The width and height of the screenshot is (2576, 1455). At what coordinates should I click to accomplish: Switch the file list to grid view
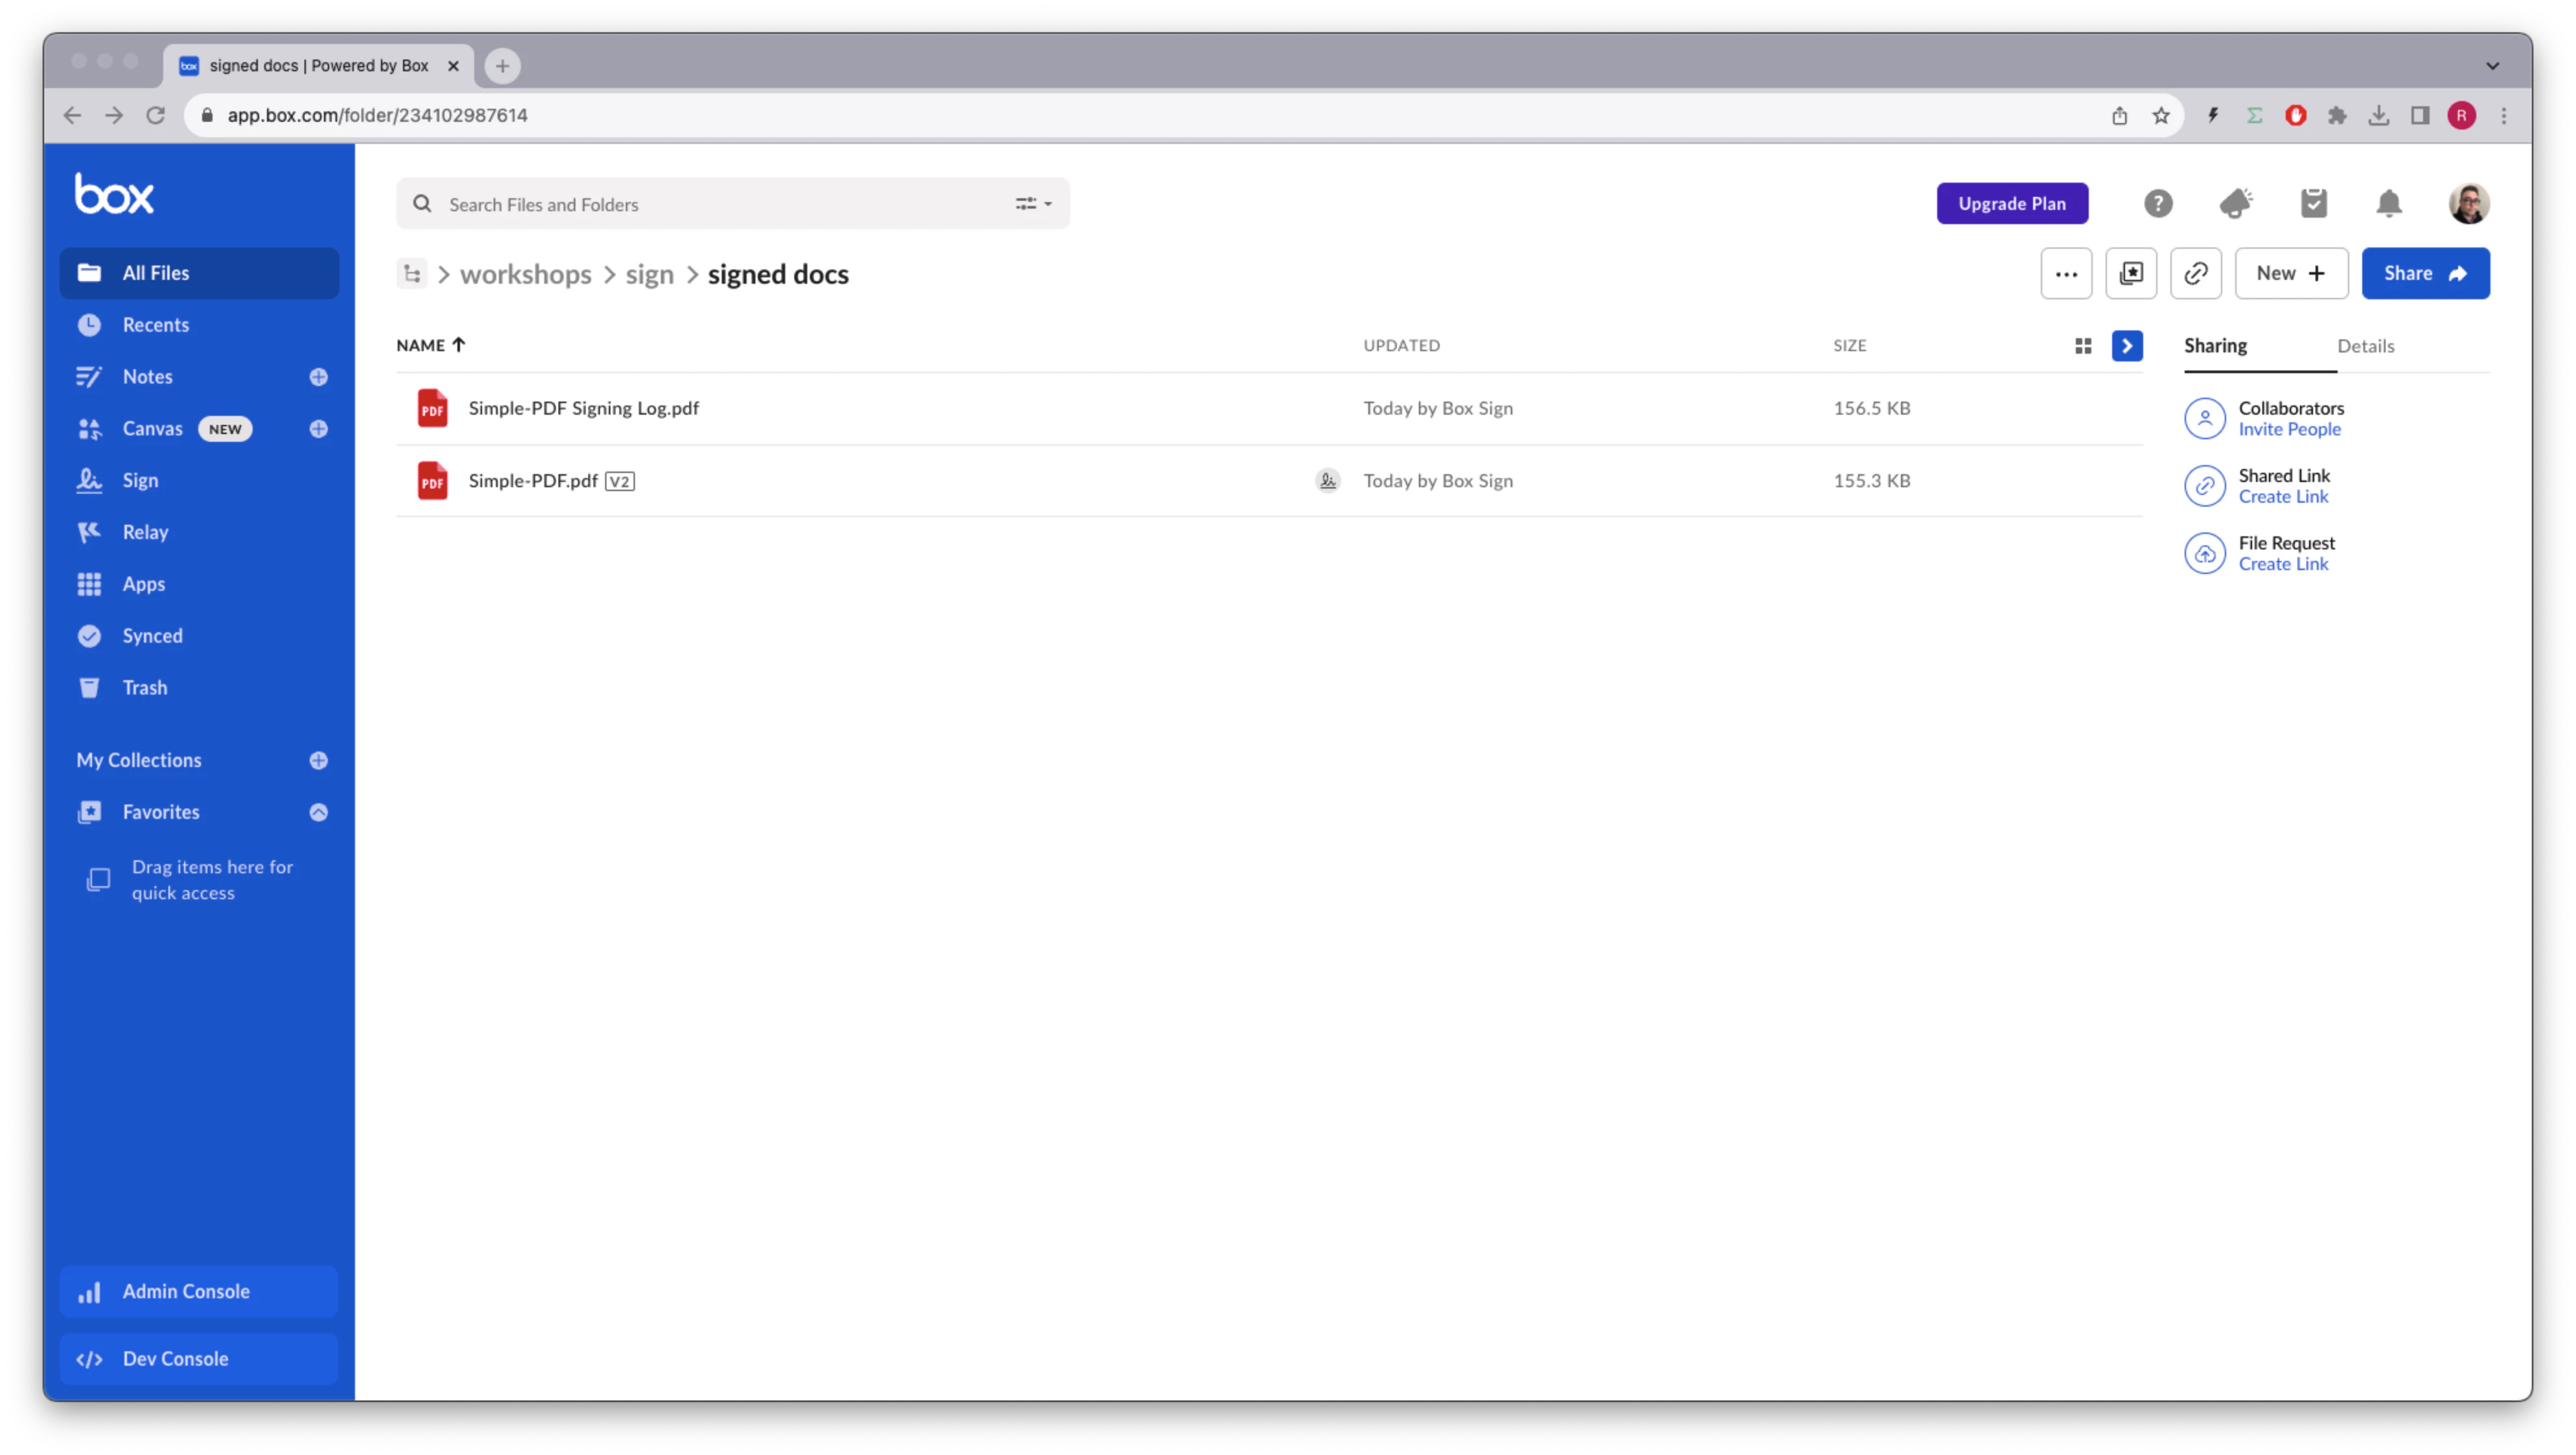pos(2083,345)
